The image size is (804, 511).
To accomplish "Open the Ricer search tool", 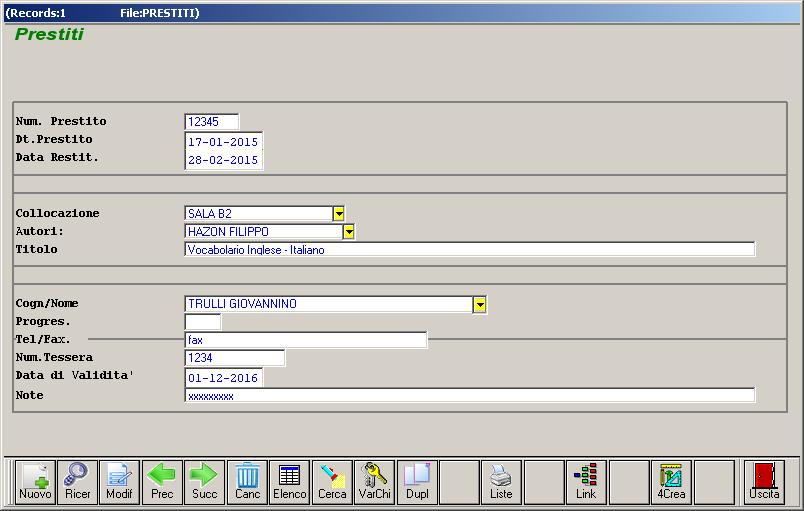I will 77,482.
